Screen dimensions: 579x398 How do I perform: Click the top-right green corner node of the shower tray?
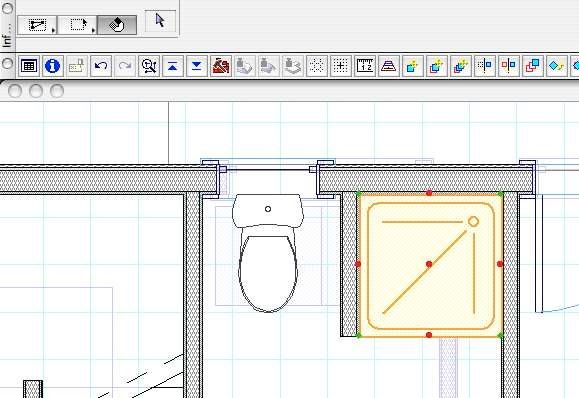(x=500, y=194)
